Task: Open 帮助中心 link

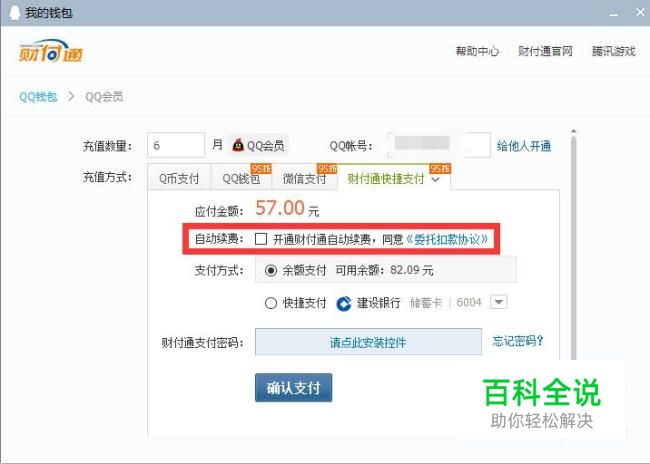Action: (x=477, y=51)
